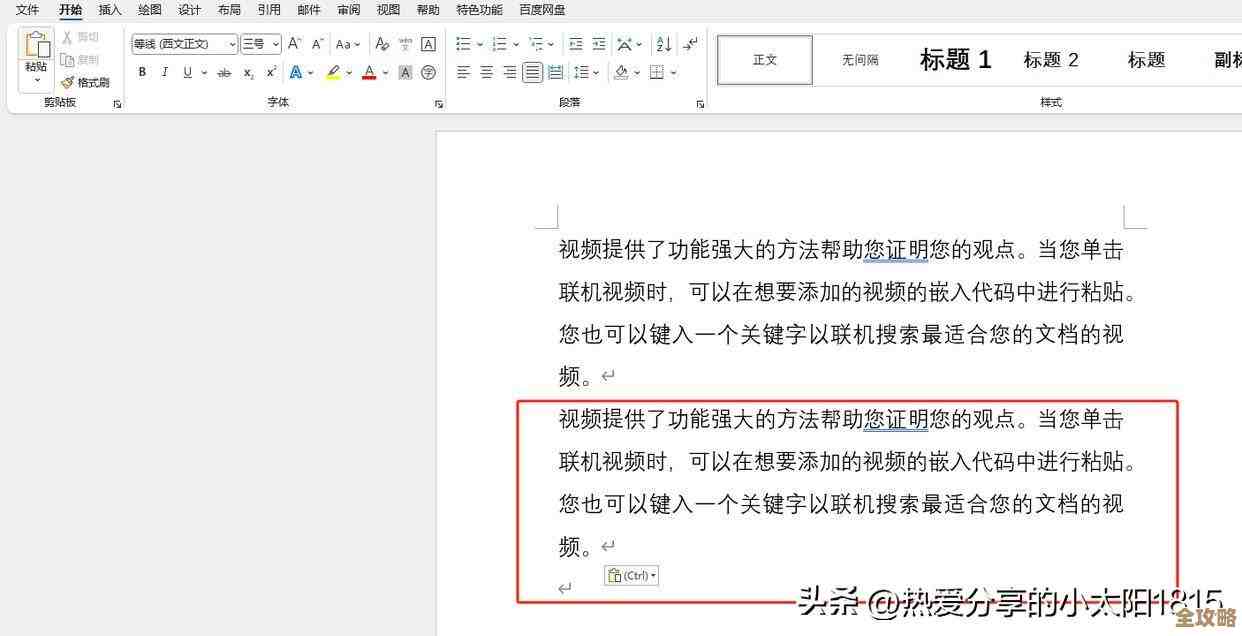The width and height of the screenshot is (1242, 636).
Task: Open the font color red swatch
Action: click(368, 72)
